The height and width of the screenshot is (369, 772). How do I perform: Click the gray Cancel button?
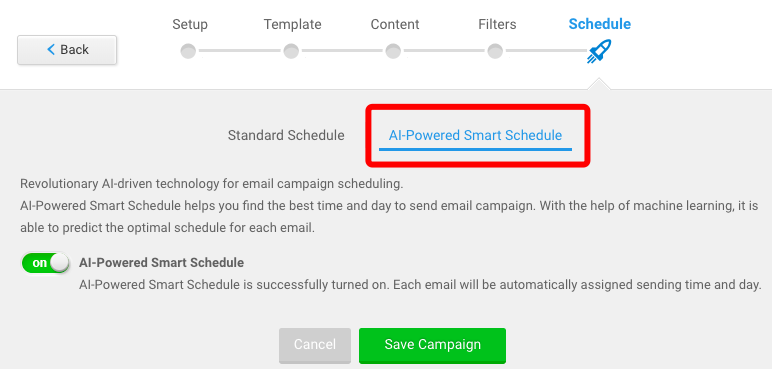[x=315, y=345]
